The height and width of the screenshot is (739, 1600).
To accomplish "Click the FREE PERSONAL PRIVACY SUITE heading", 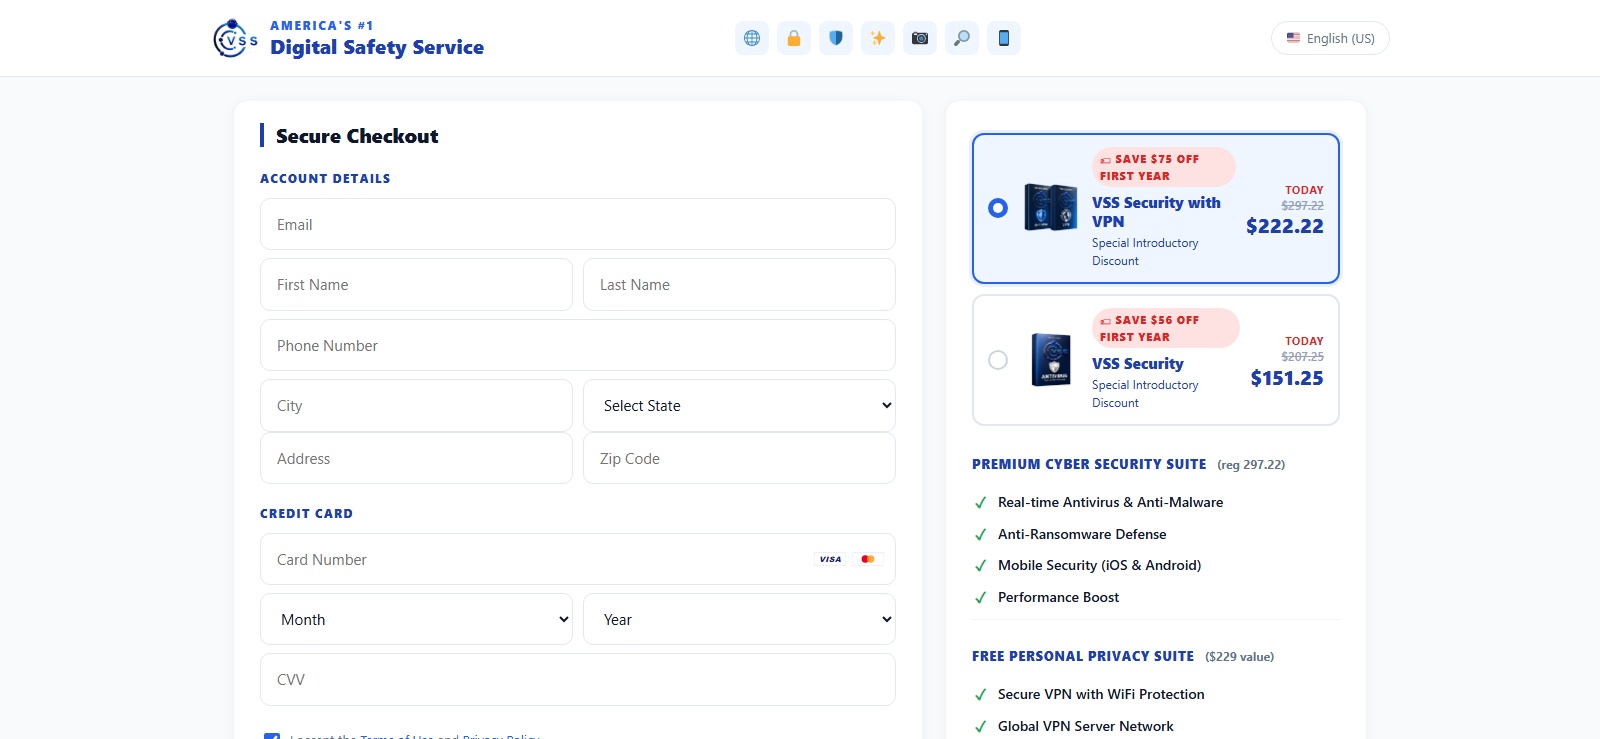I will [x=1083, y=656].
